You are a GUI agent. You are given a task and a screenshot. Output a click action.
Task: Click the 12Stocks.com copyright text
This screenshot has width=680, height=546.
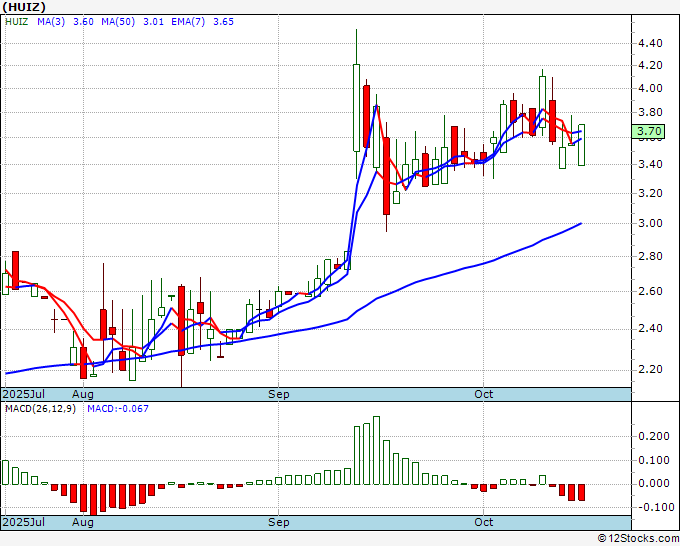(638, 539)
